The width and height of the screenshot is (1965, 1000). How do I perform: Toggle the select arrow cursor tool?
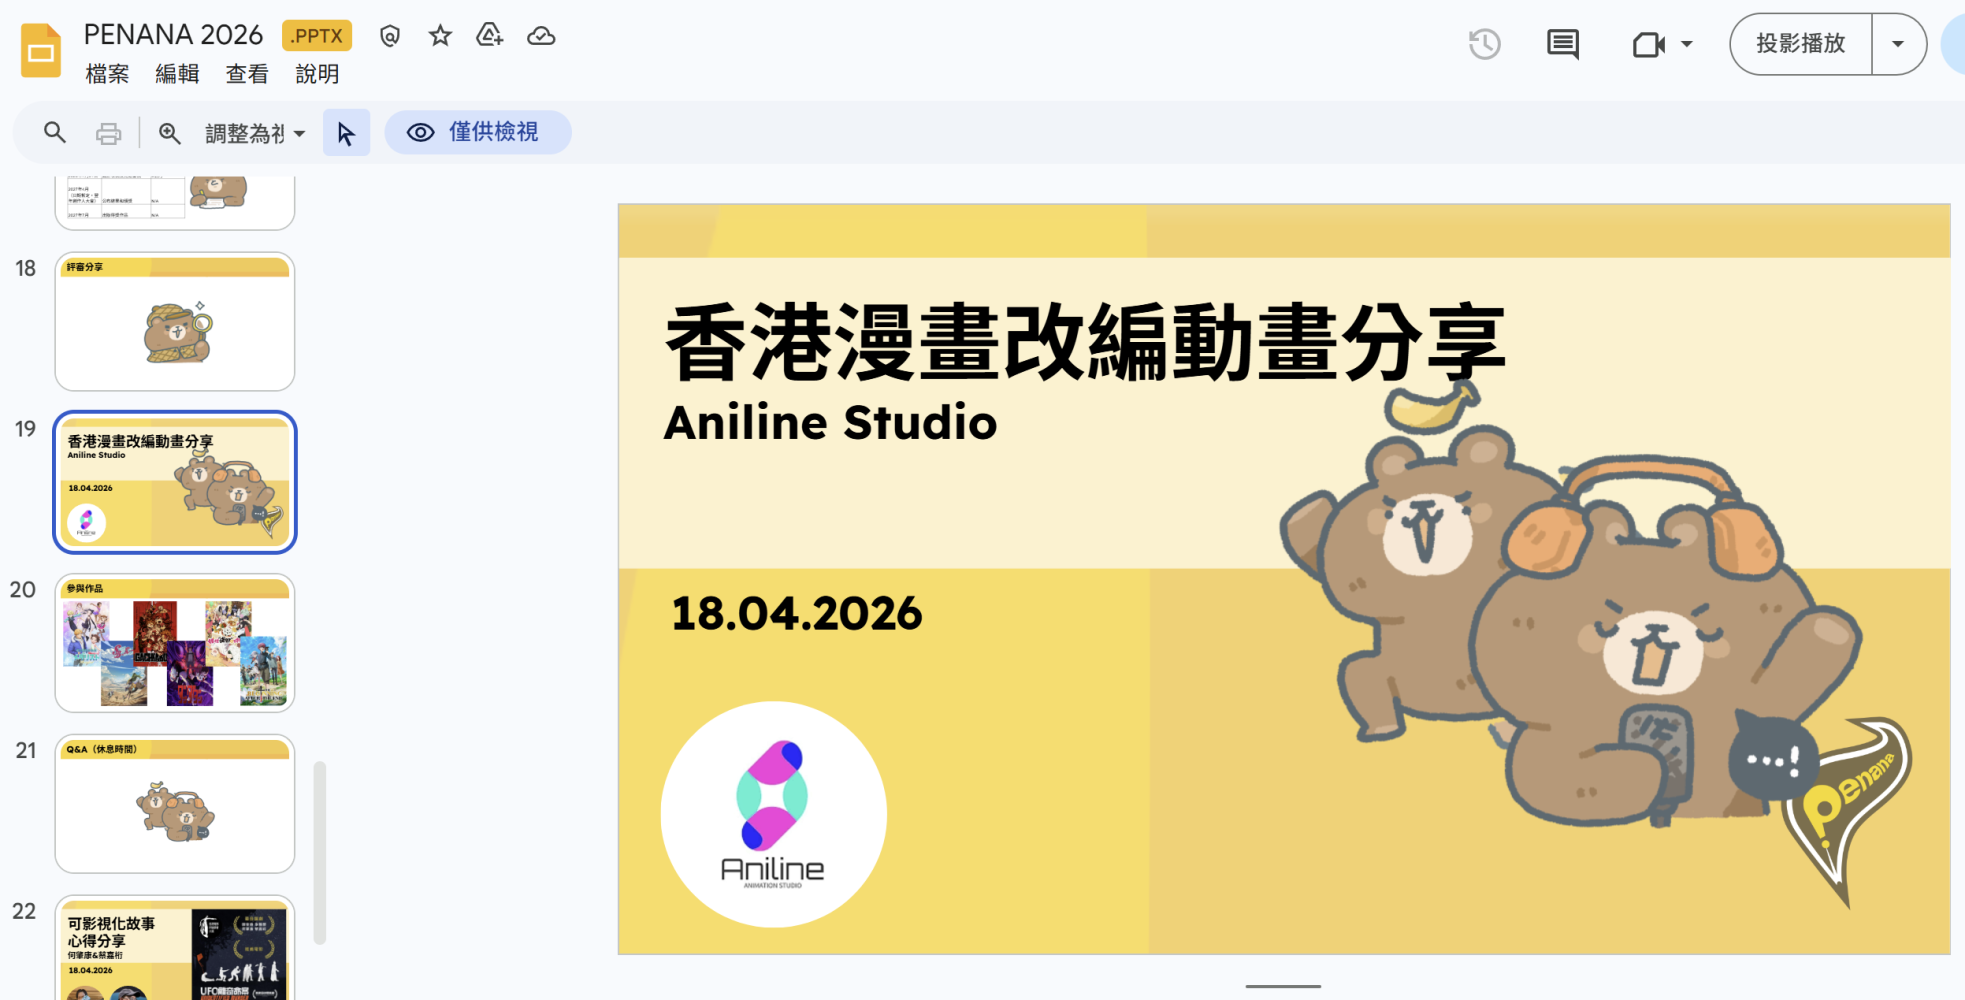[x=346, y=133]
